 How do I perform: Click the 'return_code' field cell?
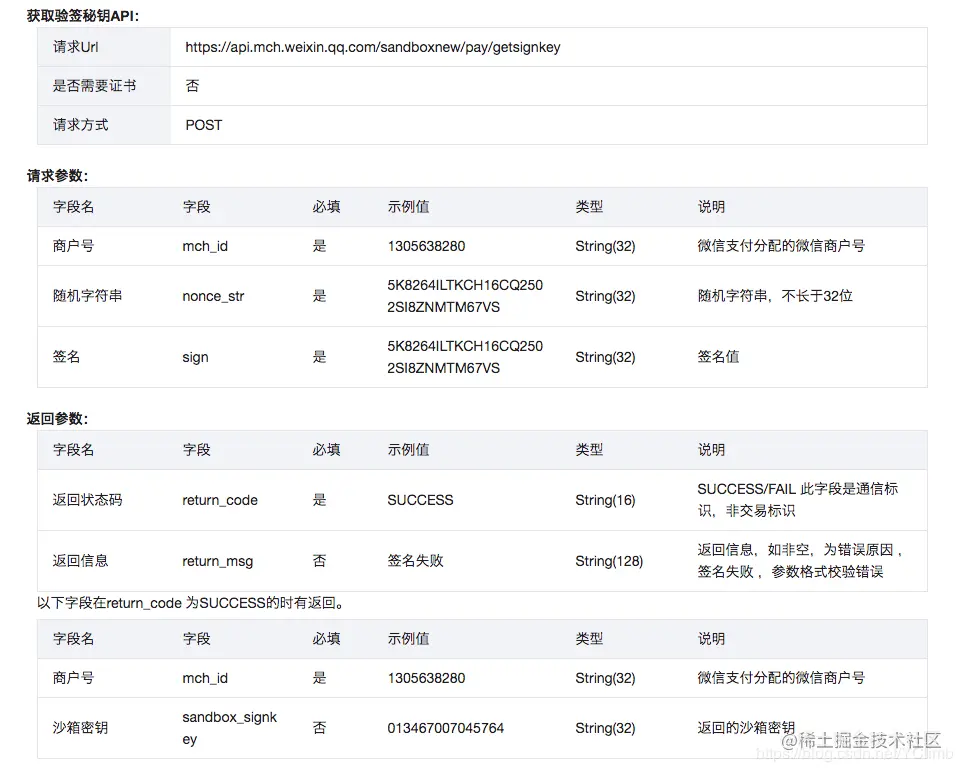220,500
